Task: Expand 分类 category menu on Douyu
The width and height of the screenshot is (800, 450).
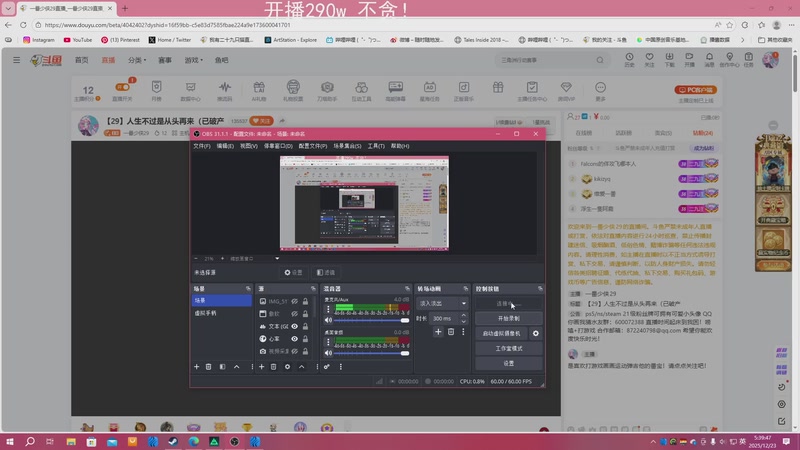Action: (137, 60)
